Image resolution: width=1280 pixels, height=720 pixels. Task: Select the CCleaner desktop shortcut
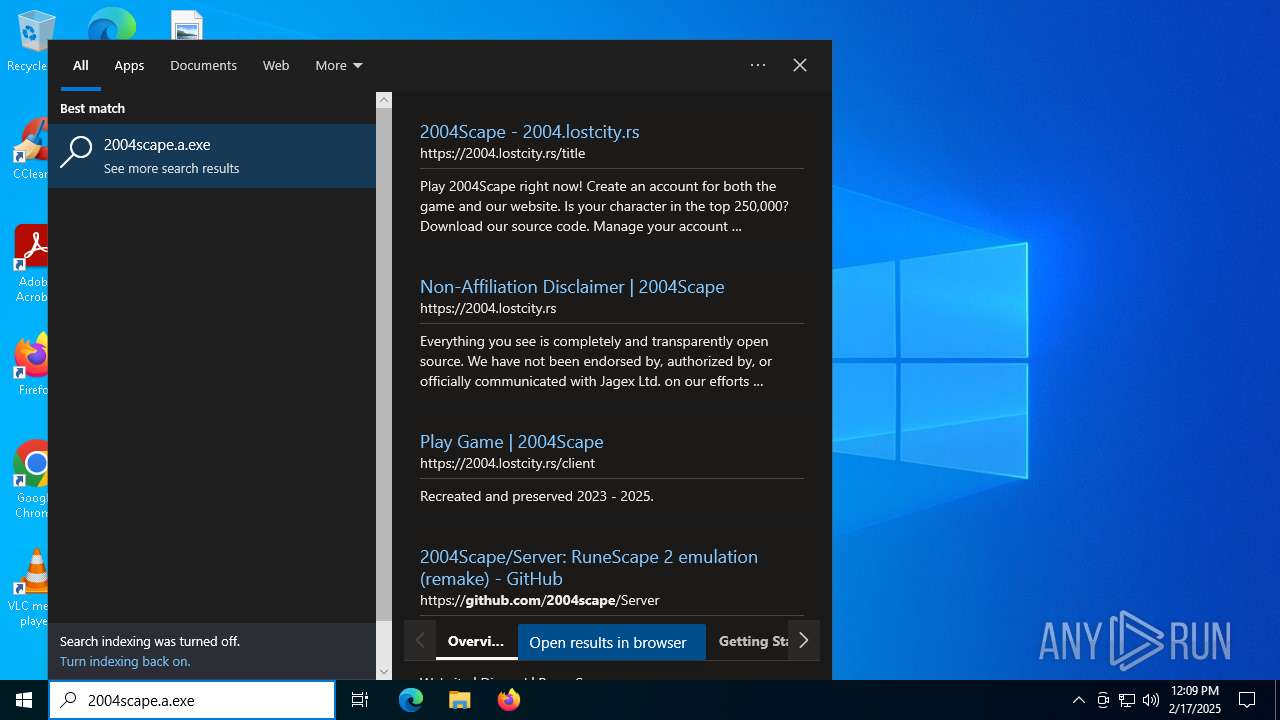tap(30, 149)
